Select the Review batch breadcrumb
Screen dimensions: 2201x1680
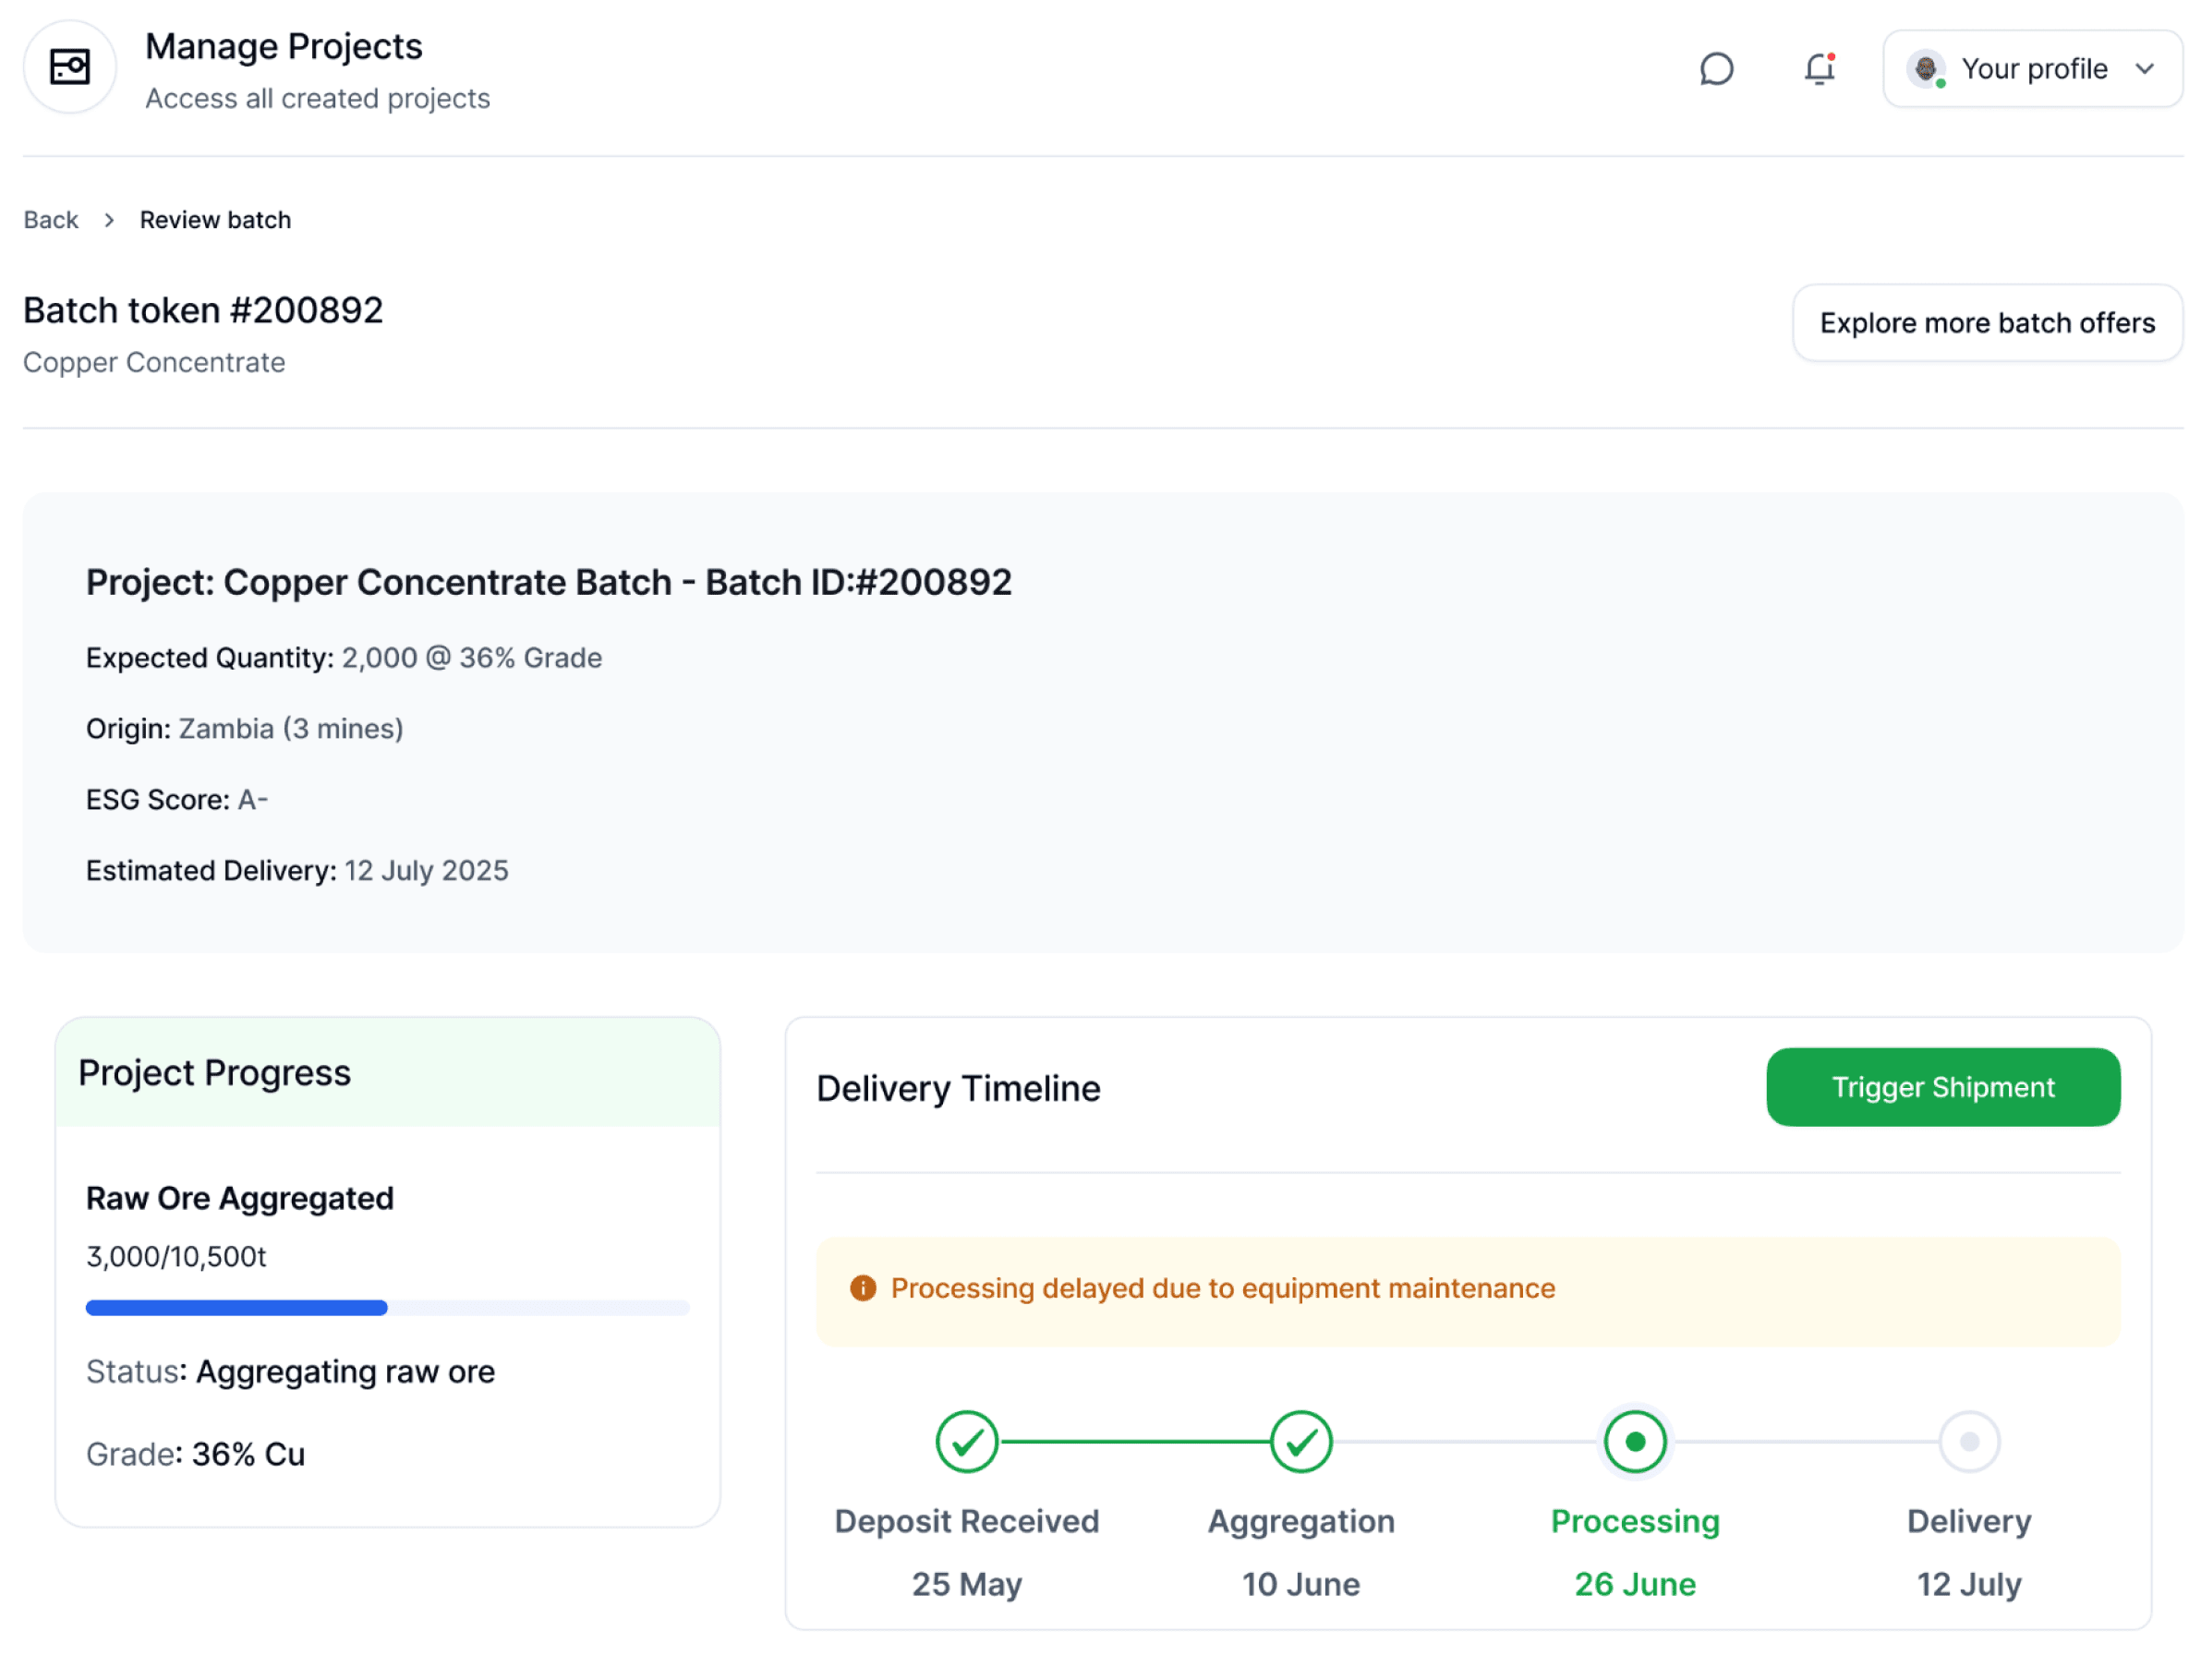[215, 220]
